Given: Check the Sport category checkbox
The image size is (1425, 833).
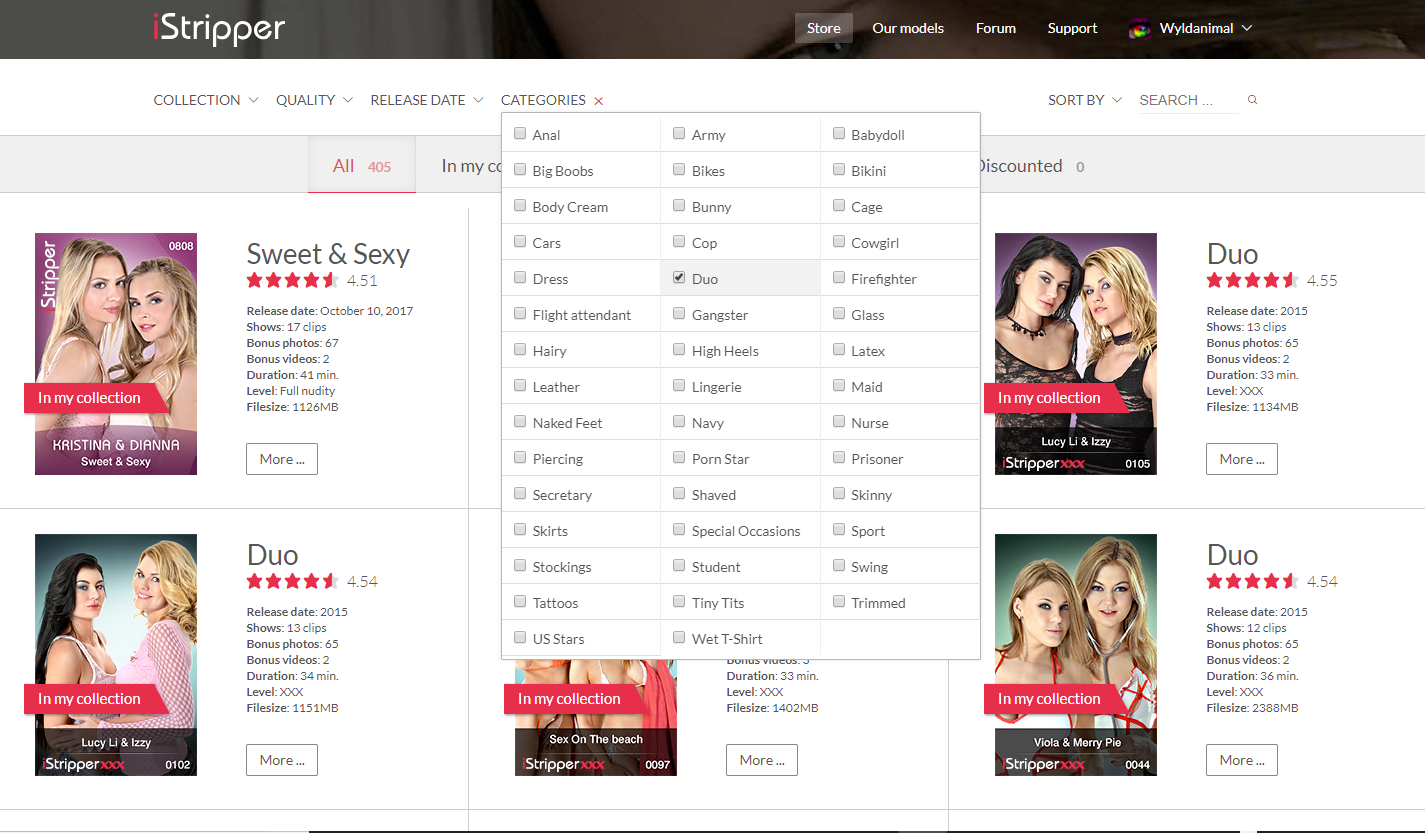Looking at the screenshot, I should tap(839, 529).
